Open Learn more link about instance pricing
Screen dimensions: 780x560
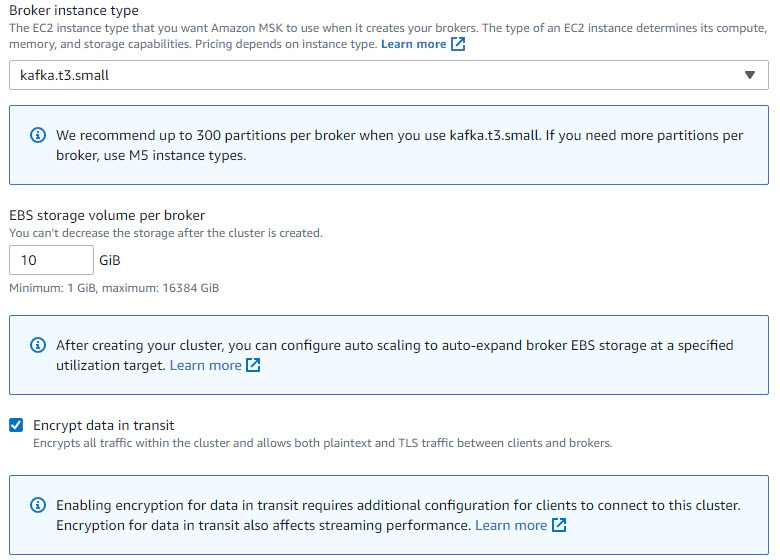[413, 44]
